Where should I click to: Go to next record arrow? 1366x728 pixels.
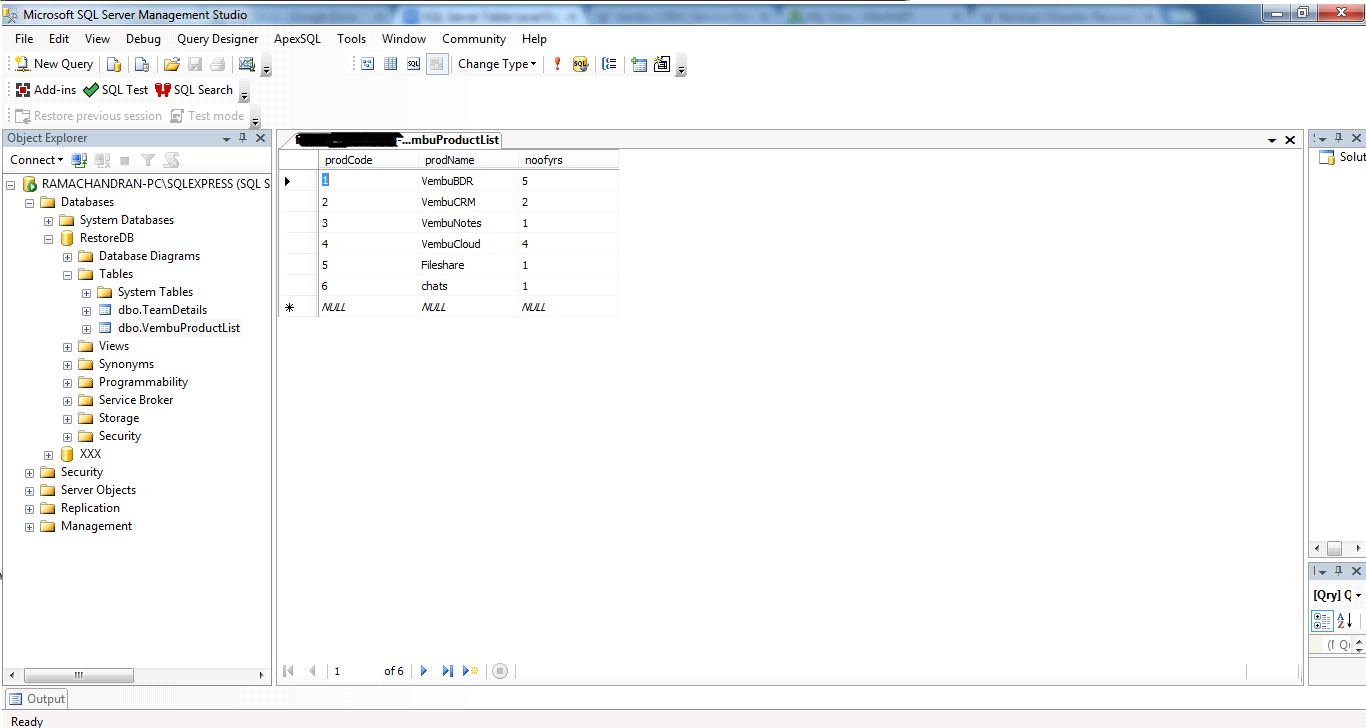424,671
